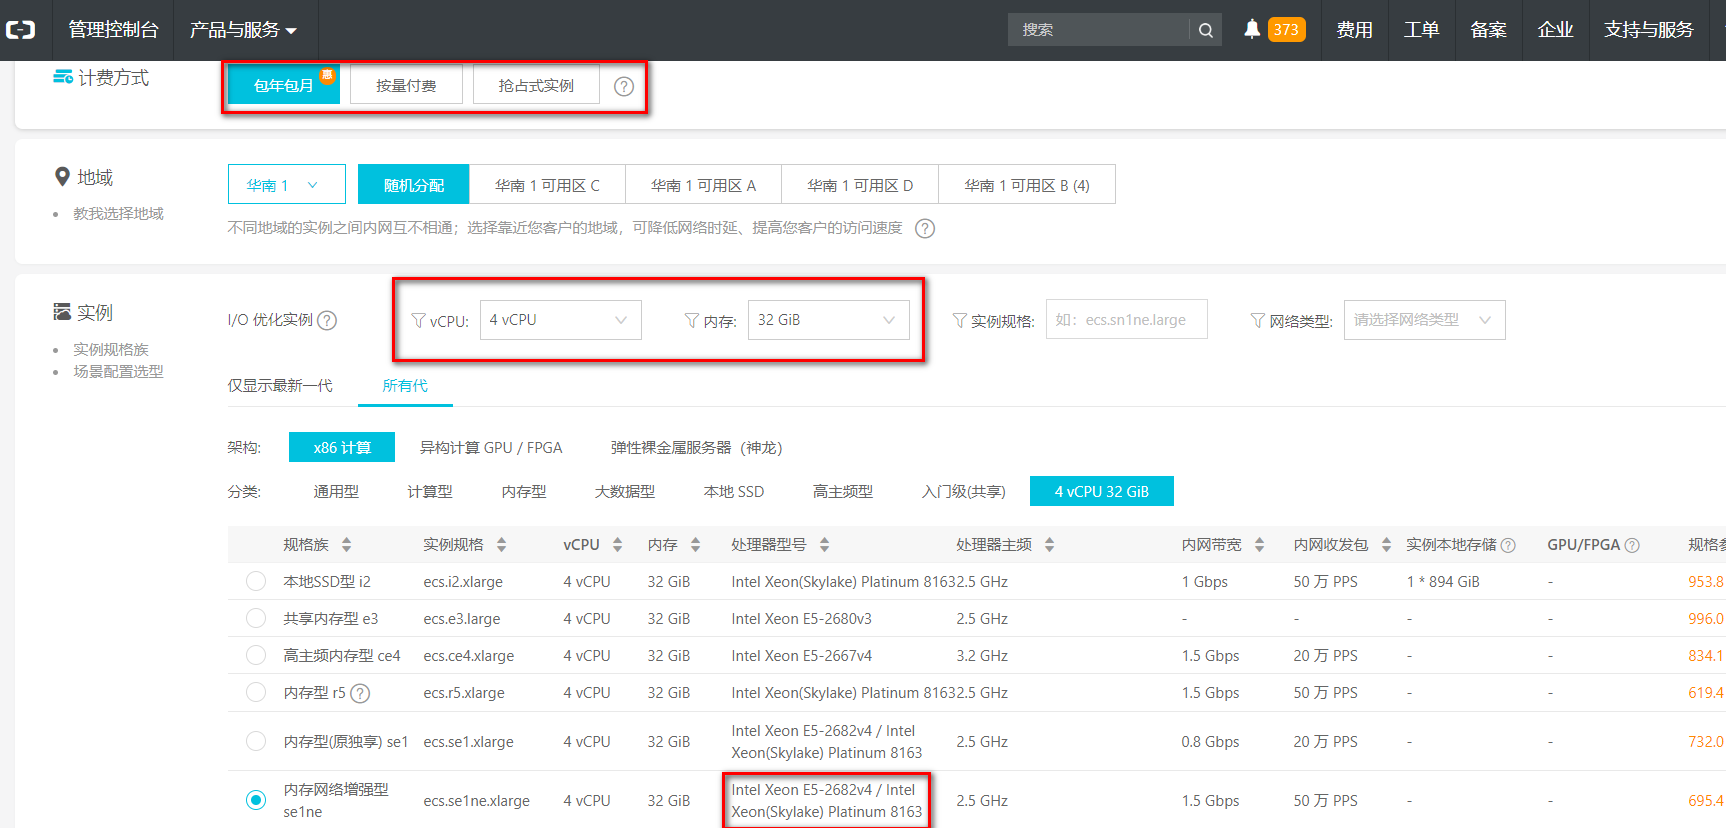Select 大数据型 category
This screenshot has height=828, width=1726.
click(625, 492)
